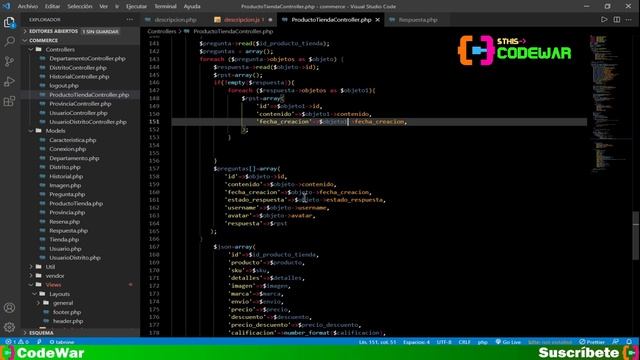Select ProductoTiendaController.php in the explorer tree
Viewport: 640px width, 360px height.
coord(89,95)
